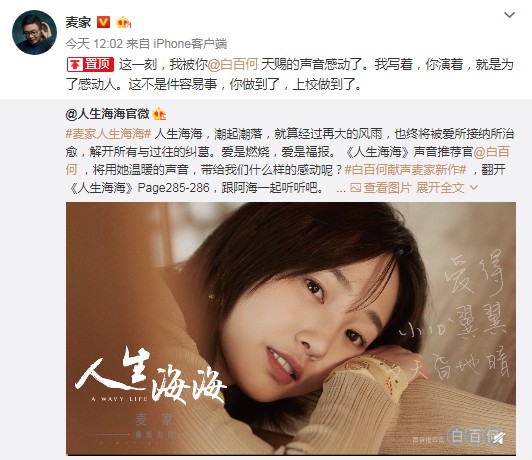Click the video progress bar under poster
The image size is (532, 460).
coord(291,454)
